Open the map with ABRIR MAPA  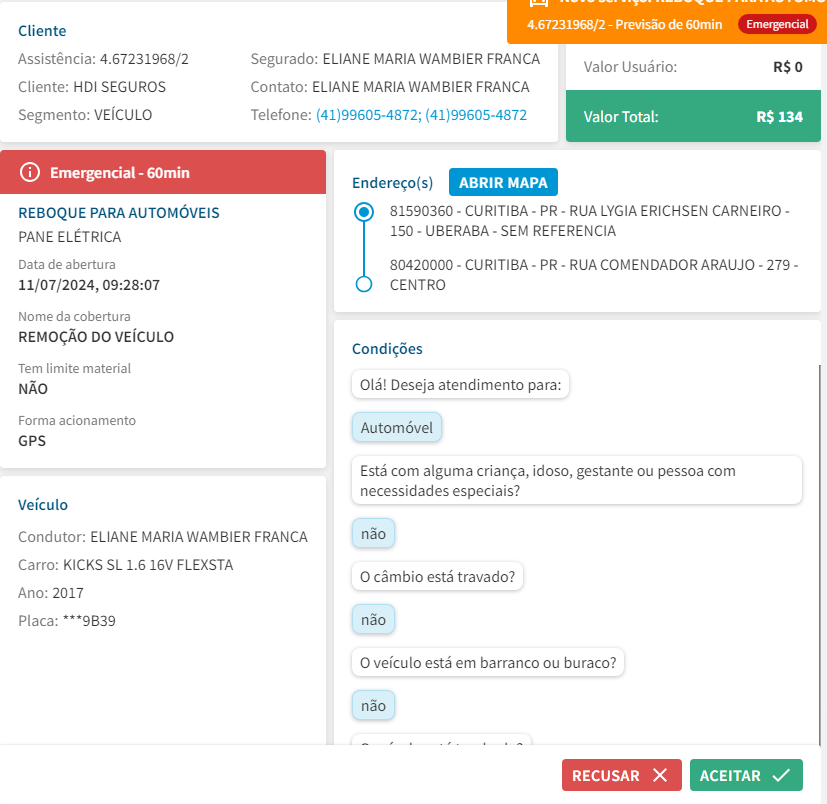point(503,182)
